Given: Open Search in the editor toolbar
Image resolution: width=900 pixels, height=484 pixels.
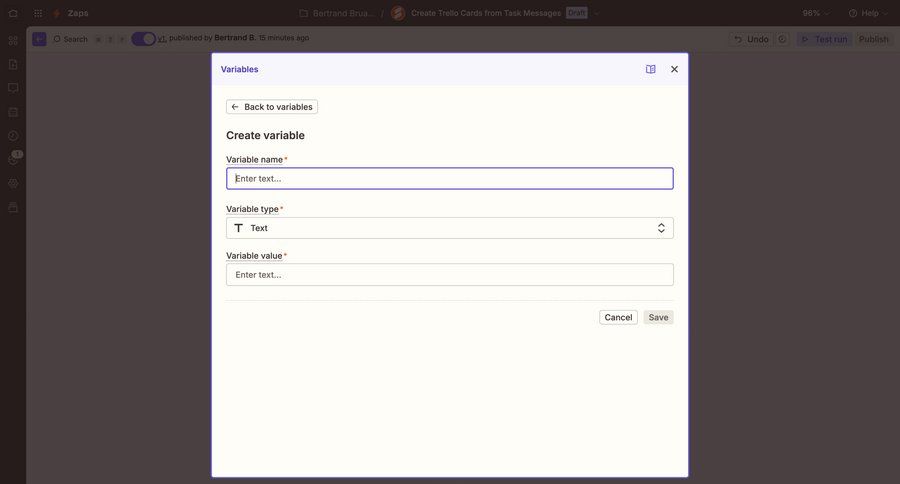Looking at the screenshot, I should tap(71, 39).
